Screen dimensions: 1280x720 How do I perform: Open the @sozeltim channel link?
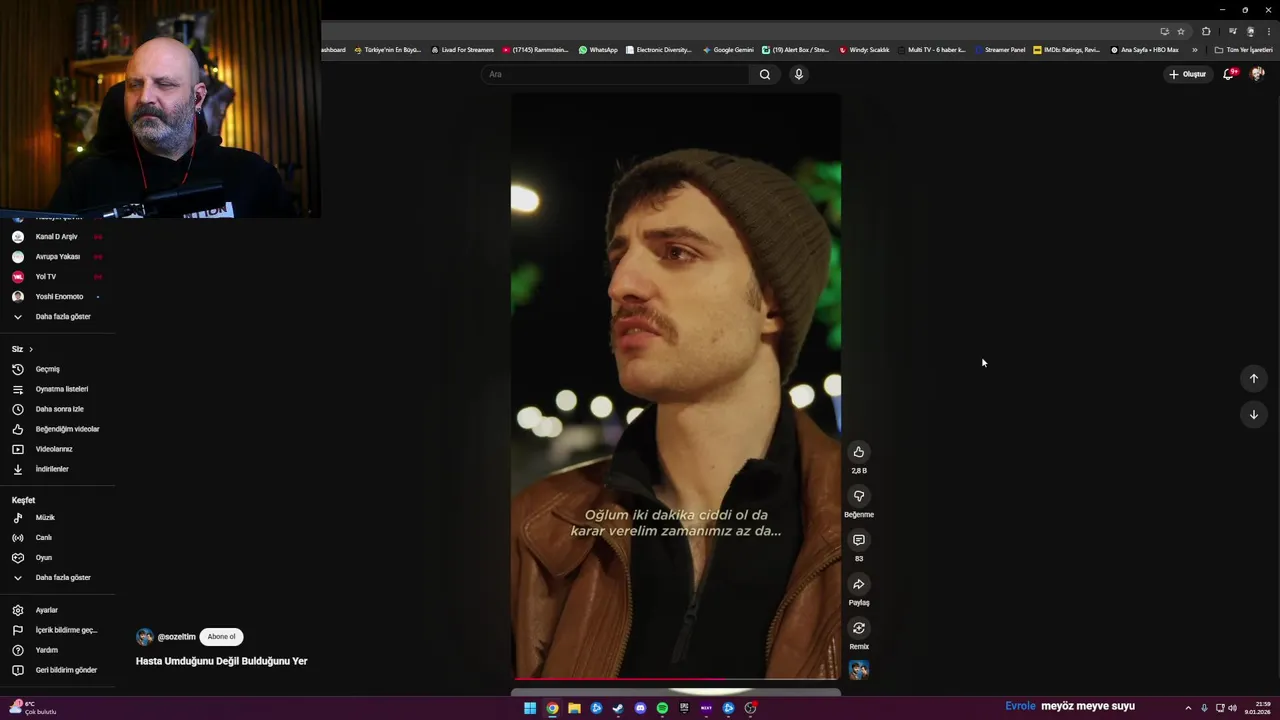pyautogui.click(x=177, y=637)
